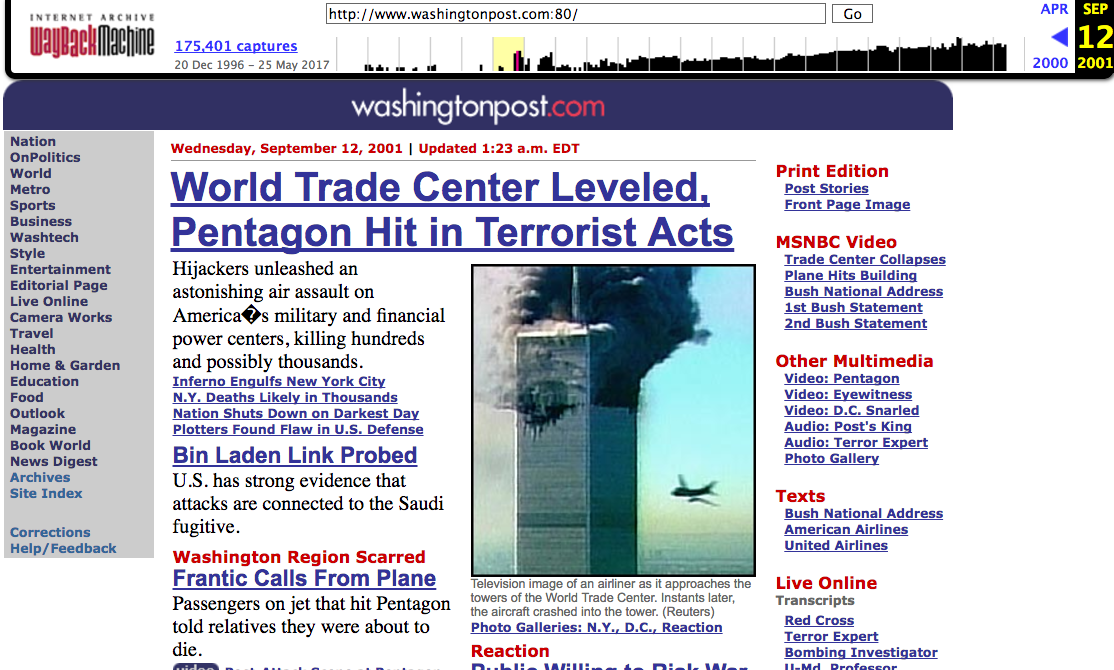This screenshot has width=1114, height=670.
Task: Open Post Stories under Print Edition
Action: point(826,188)
